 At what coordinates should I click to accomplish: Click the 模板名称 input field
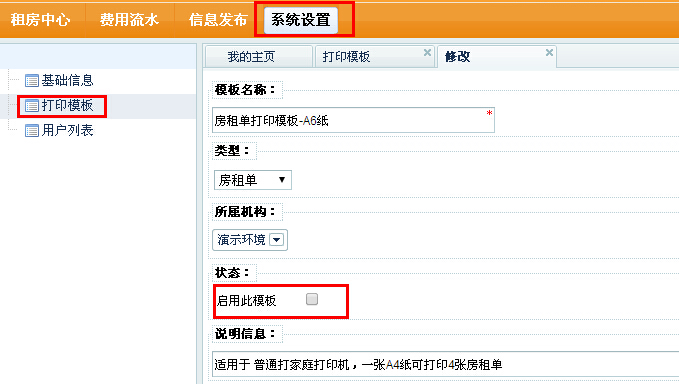[353, 120]
